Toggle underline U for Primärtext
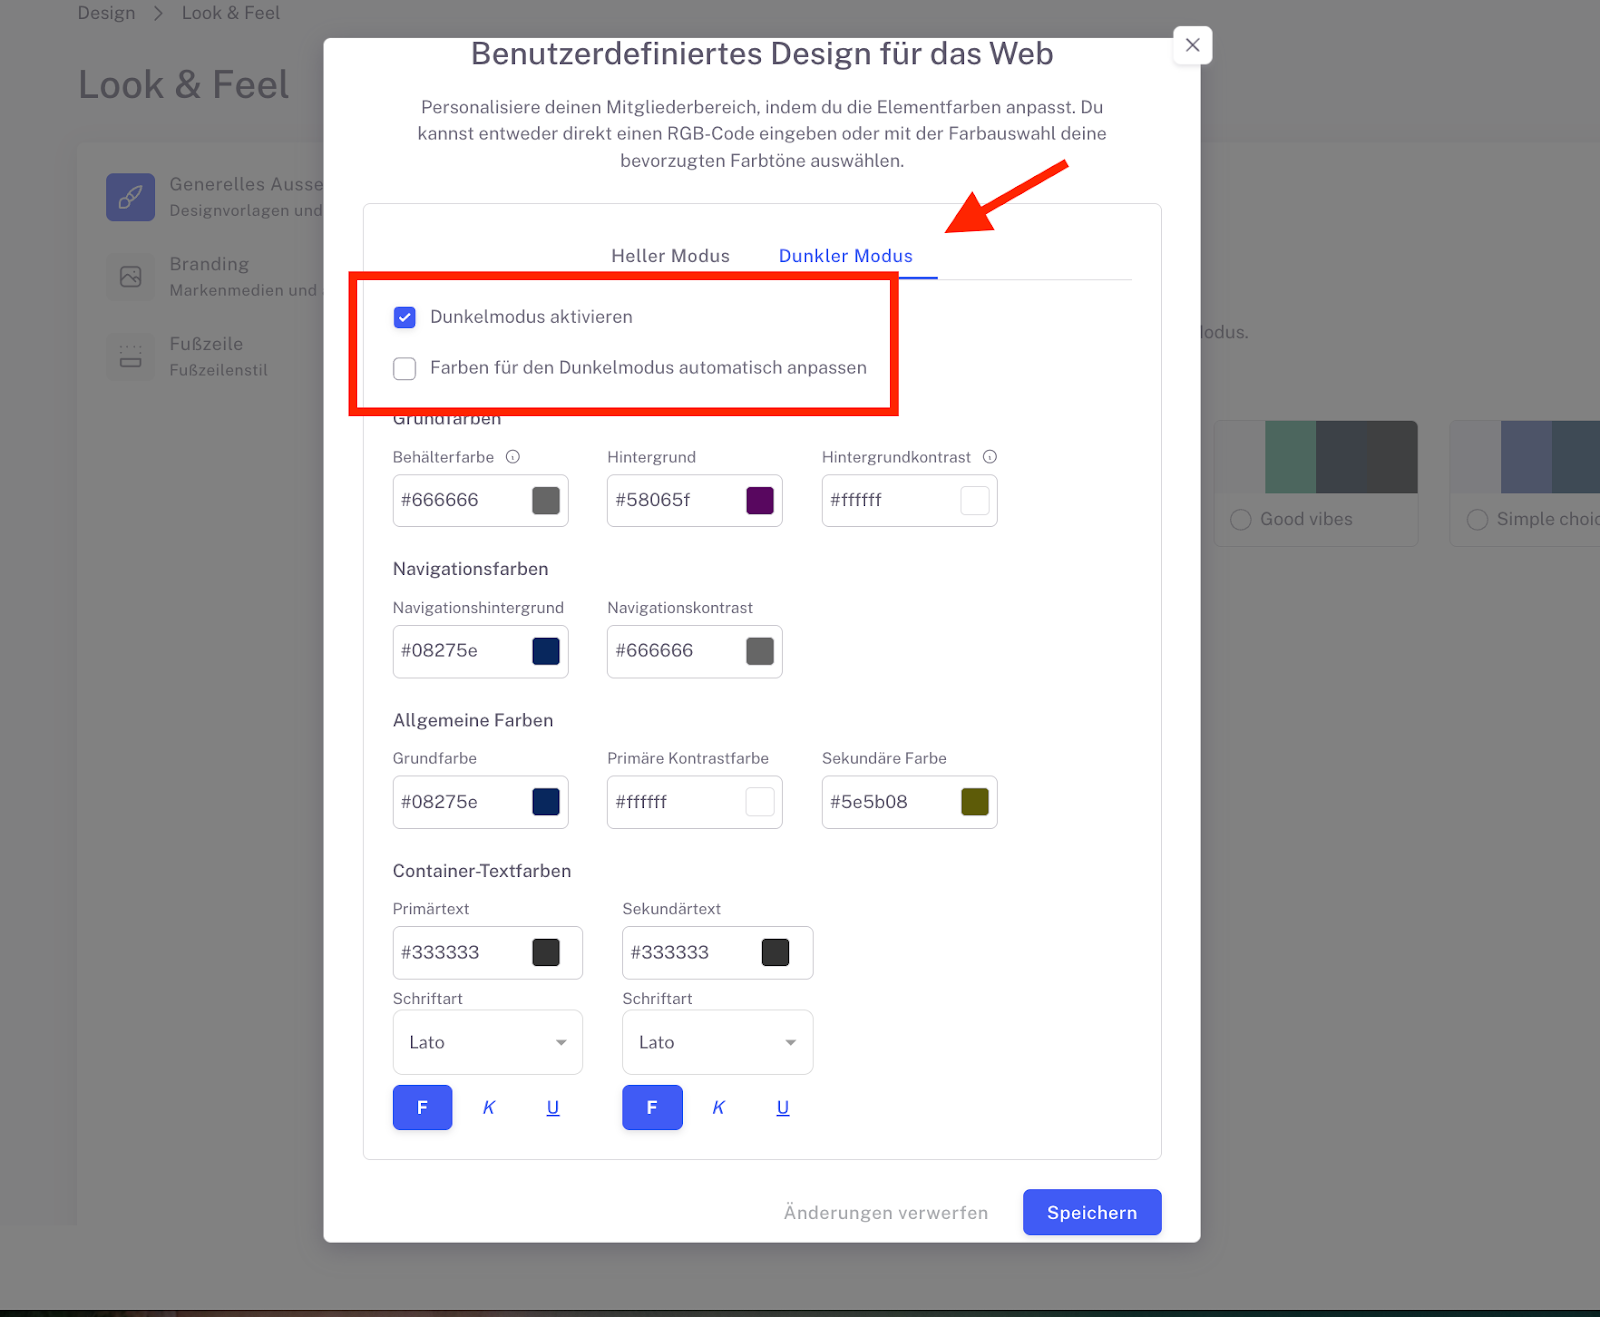1600x1317 pixels. pos(553,1107)
